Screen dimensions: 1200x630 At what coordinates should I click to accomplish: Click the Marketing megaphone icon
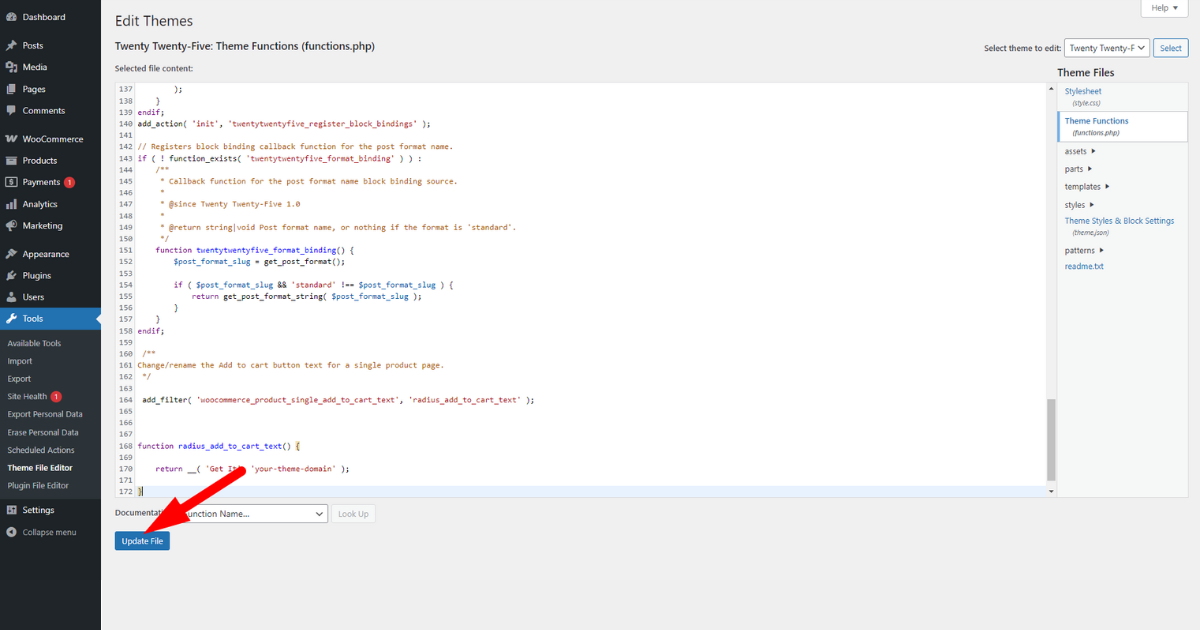coord(11,225)
